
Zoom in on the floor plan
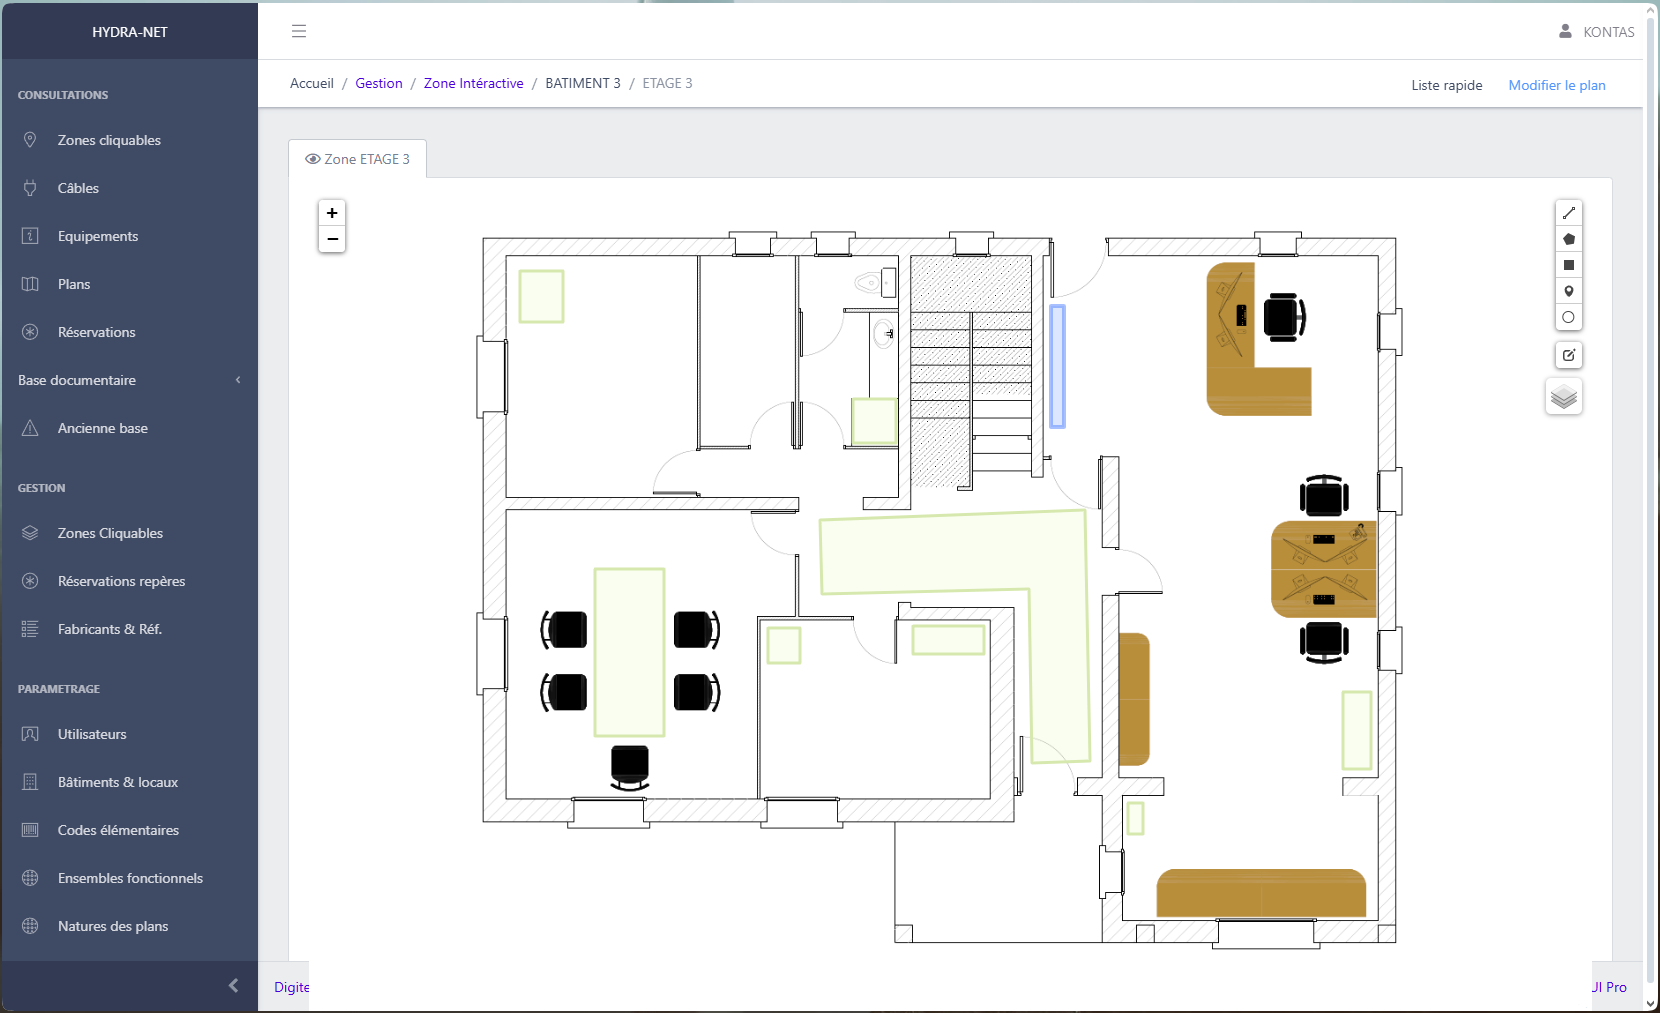tap(332, 212)
